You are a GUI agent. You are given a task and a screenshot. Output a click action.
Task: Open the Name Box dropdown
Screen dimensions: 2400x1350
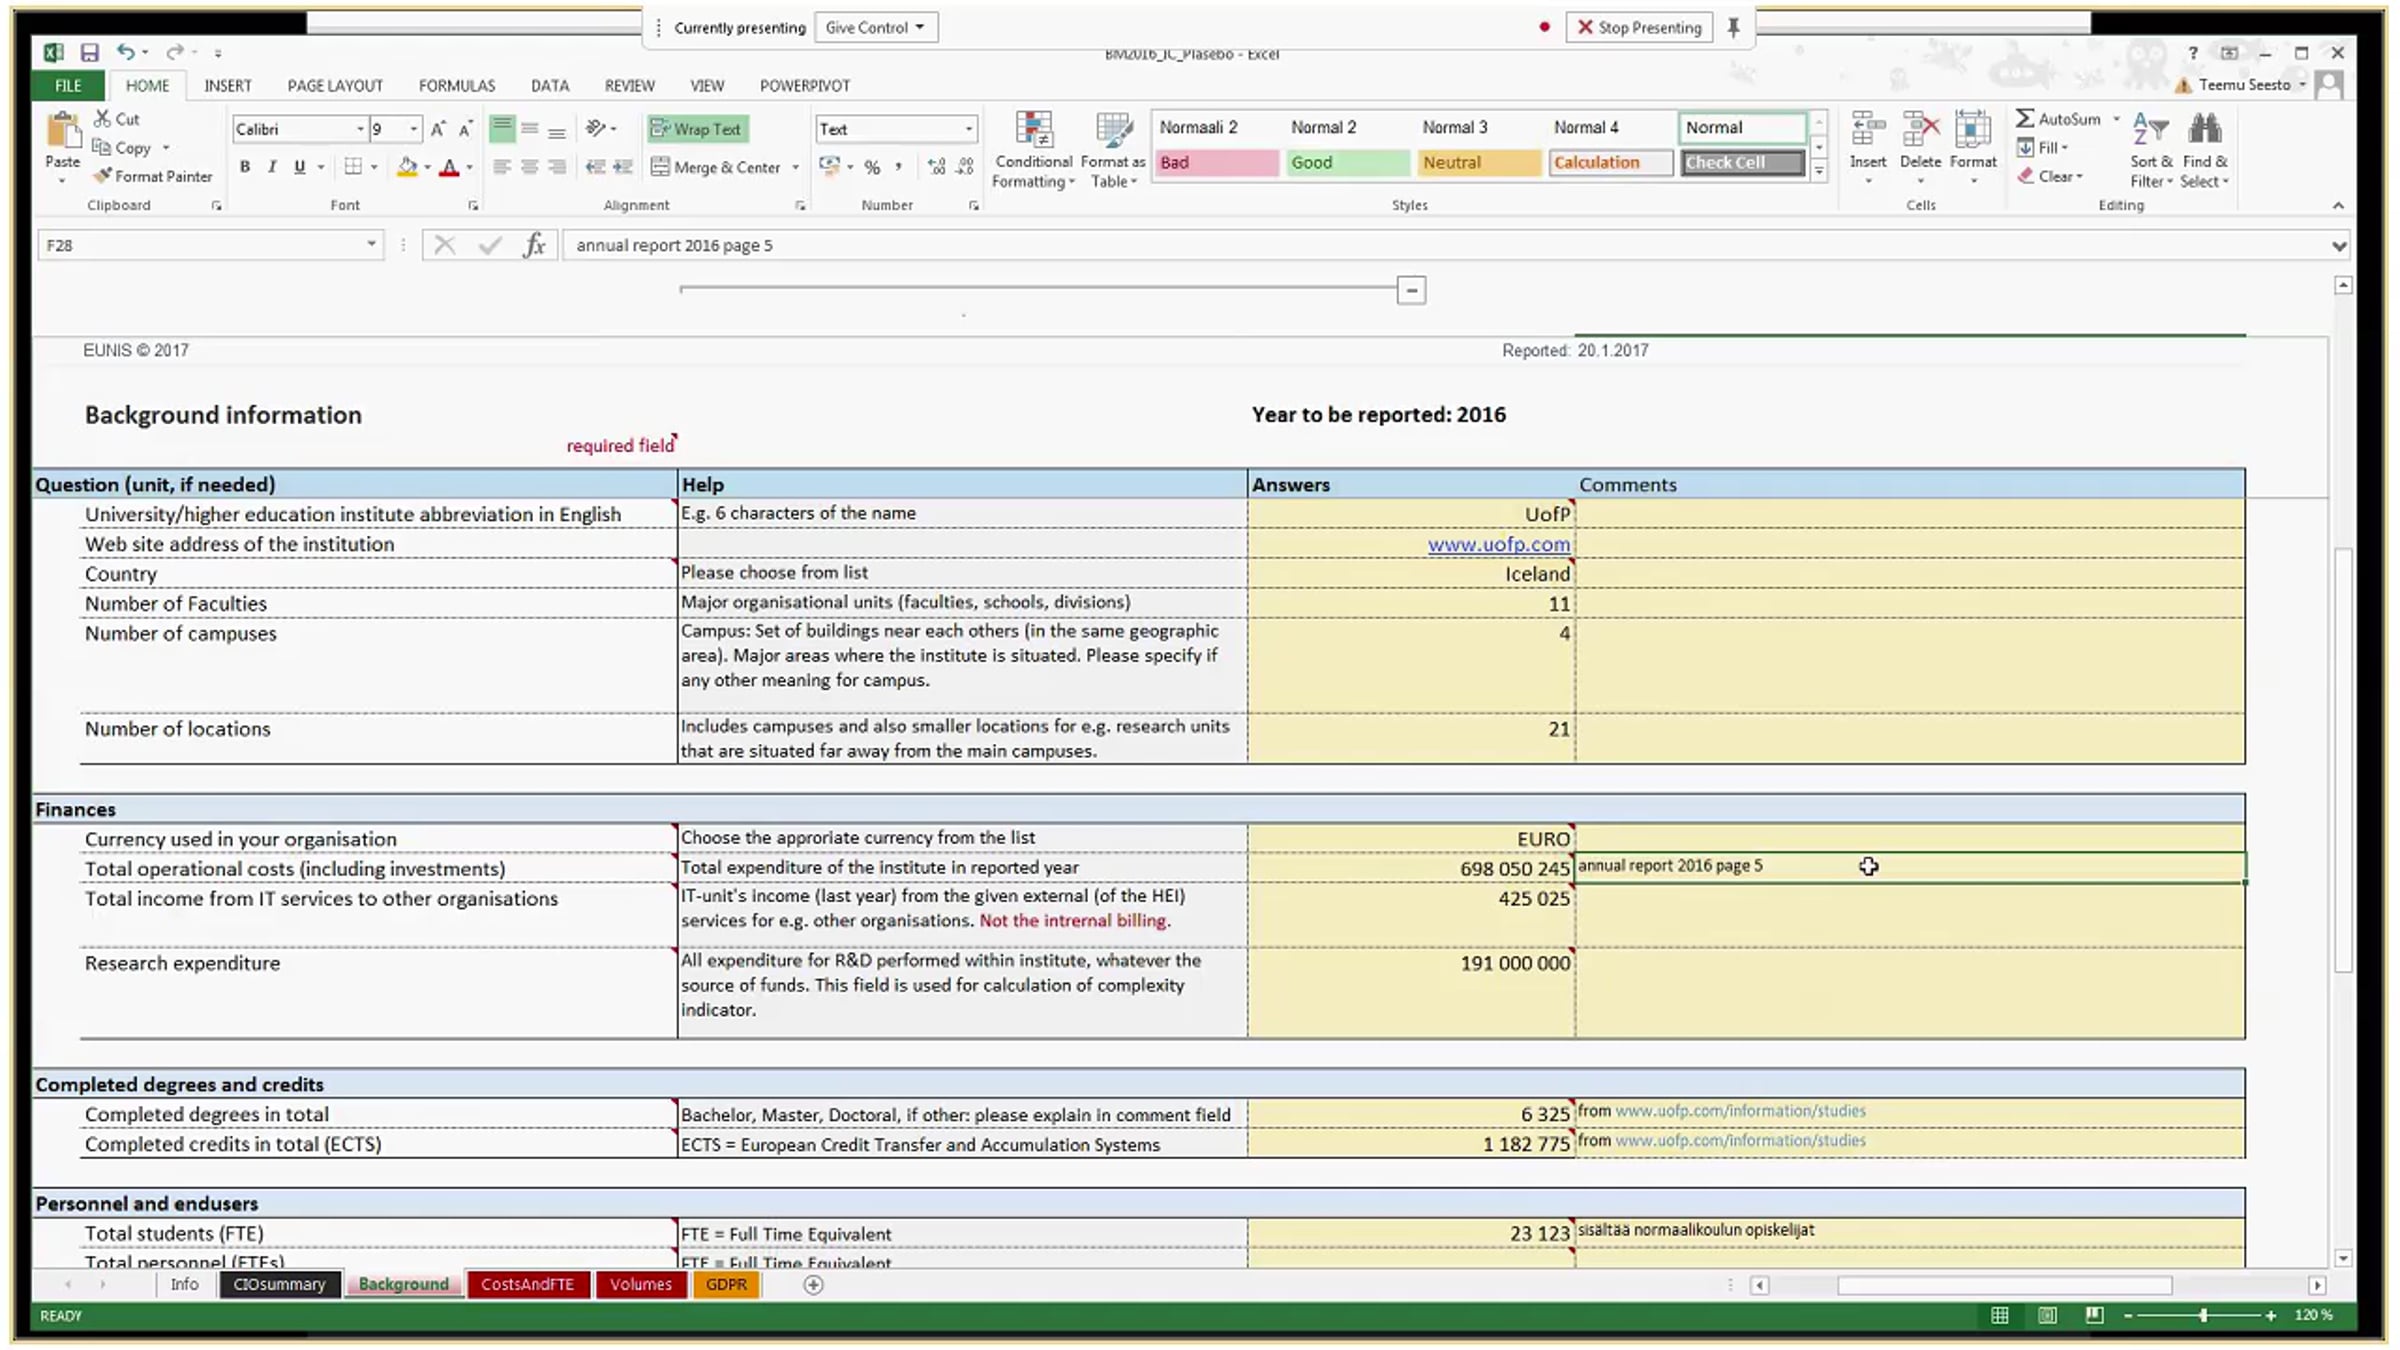[371, 245]
